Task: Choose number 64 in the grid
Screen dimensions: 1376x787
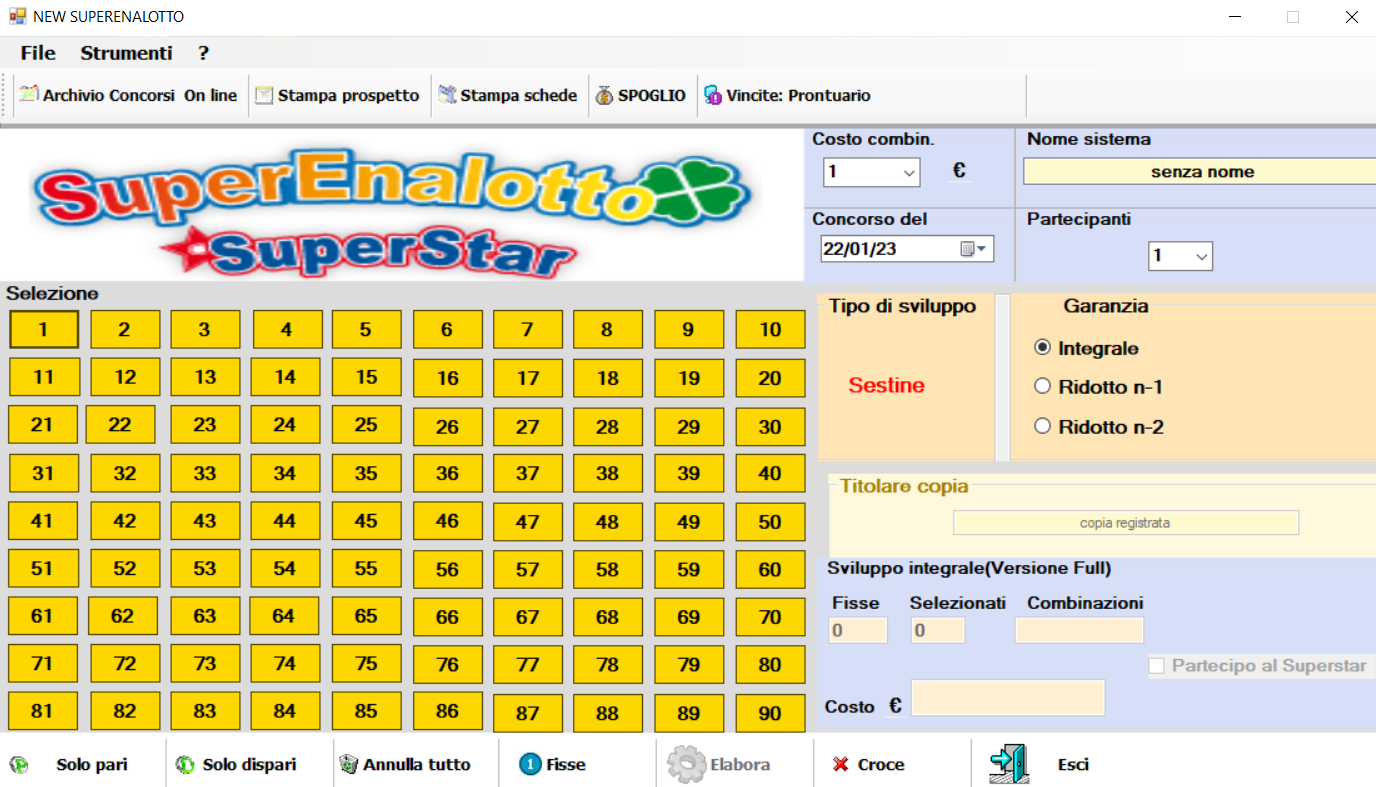Action: pyautogui.click(x=284, y=616)
